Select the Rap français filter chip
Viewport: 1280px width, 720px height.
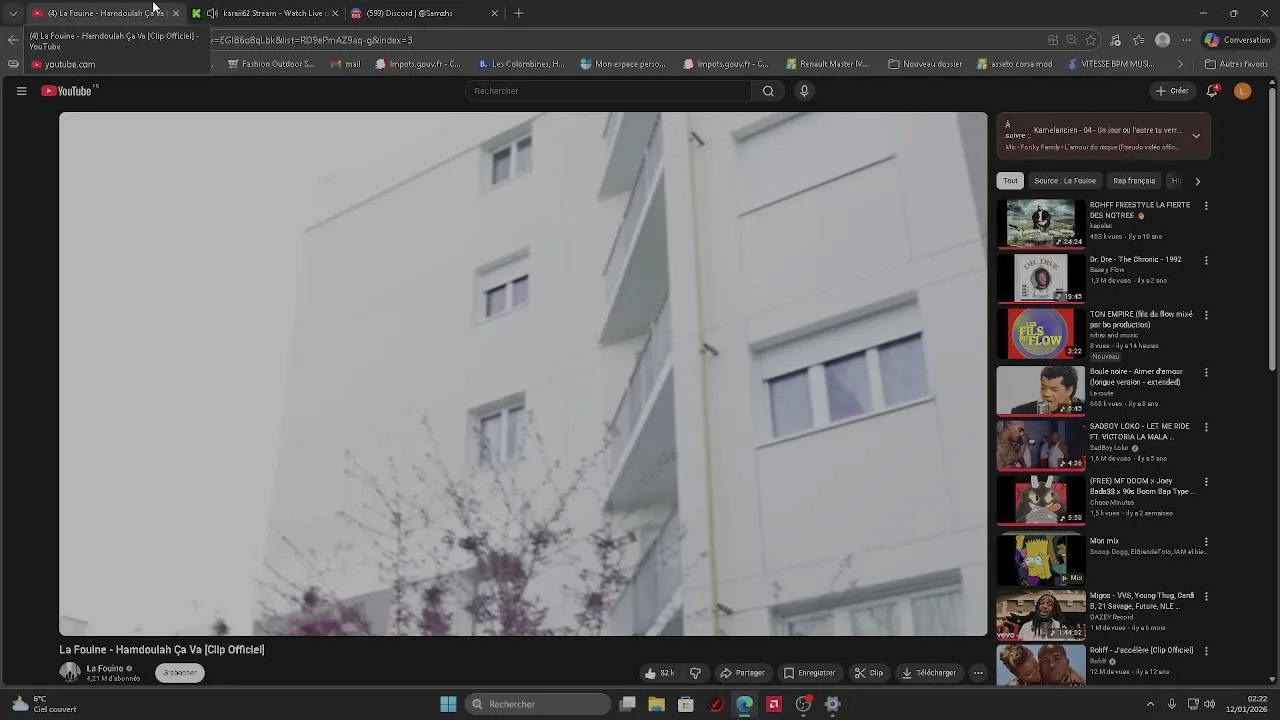(x=1134, y=181)
